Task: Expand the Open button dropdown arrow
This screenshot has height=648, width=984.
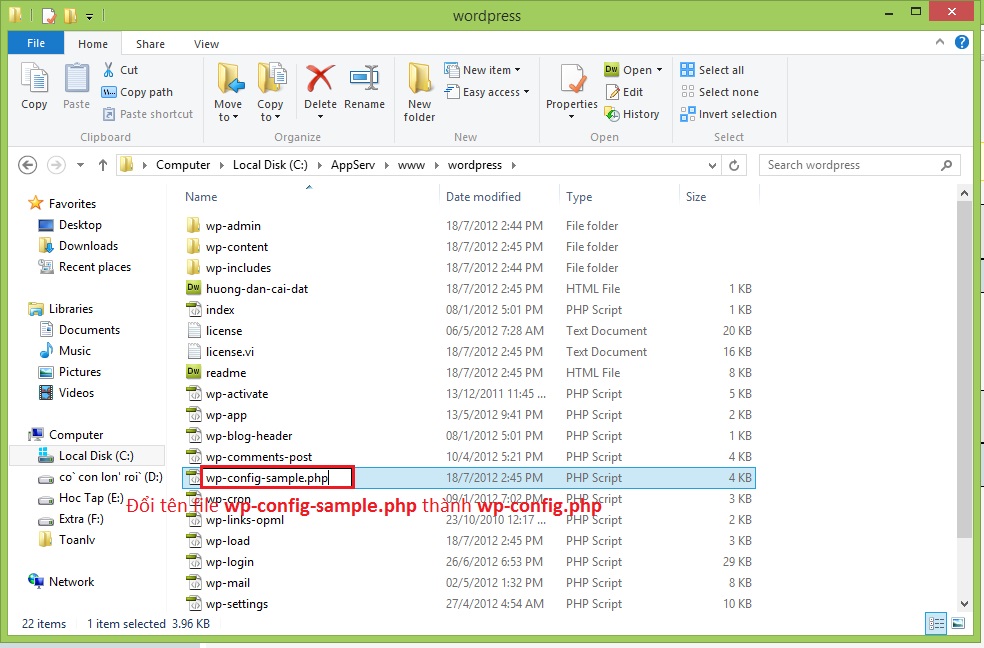Action: [659, 70]
